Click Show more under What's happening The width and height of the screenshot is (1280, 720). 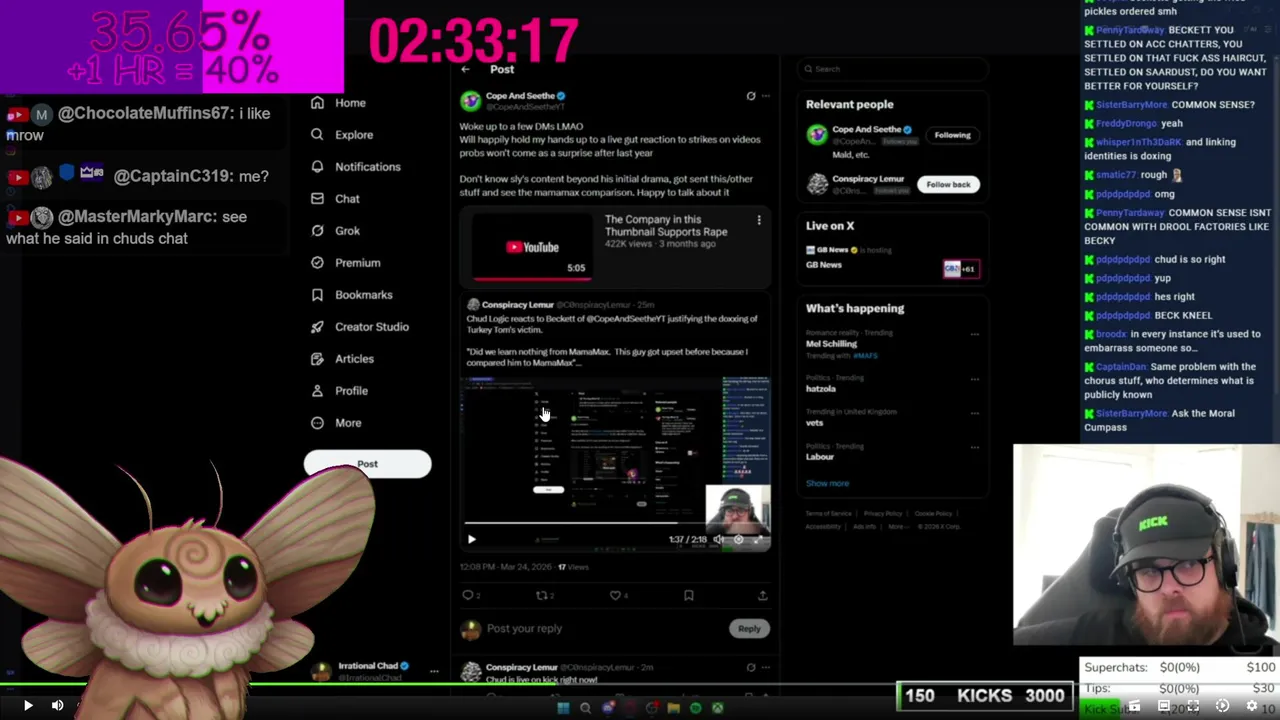(x=827, y=483)
